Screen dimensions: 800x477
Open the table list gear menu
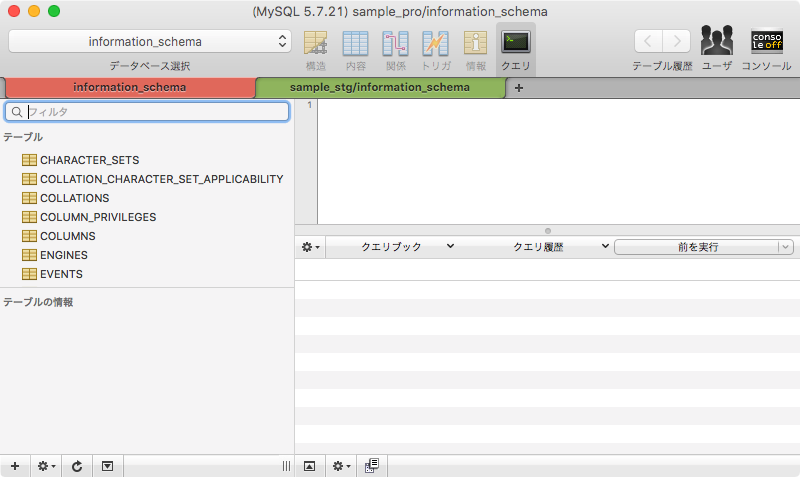(x=46, y=466)
